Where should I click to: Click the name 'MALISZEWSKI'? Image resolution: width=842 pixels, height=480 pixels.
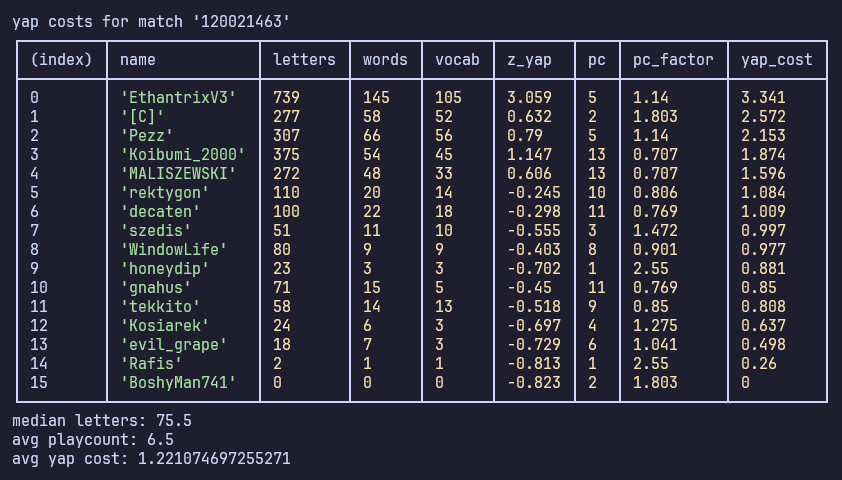point(178,173)
